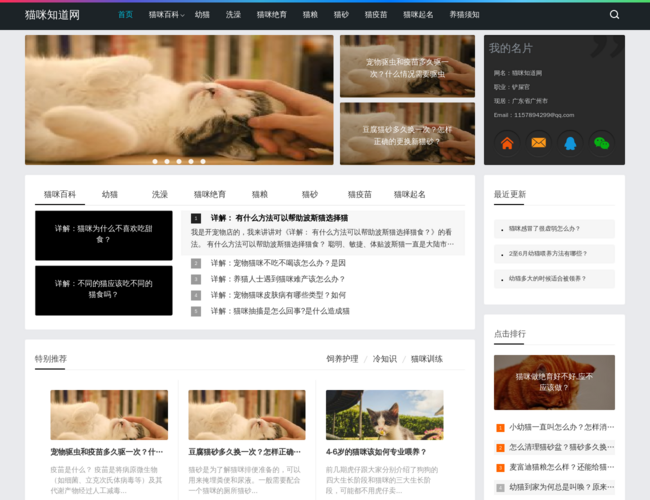Click number 4 badge in article list
This screenshot has width=650, height=500.
pos(196,295)
